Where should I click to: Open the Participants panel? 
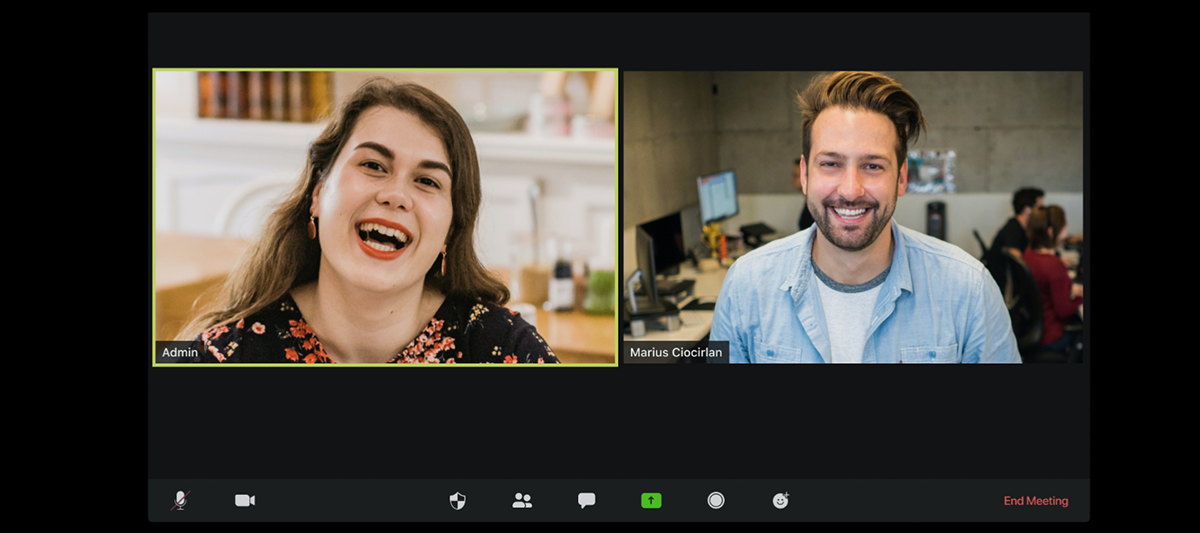[x=522, y=500]
